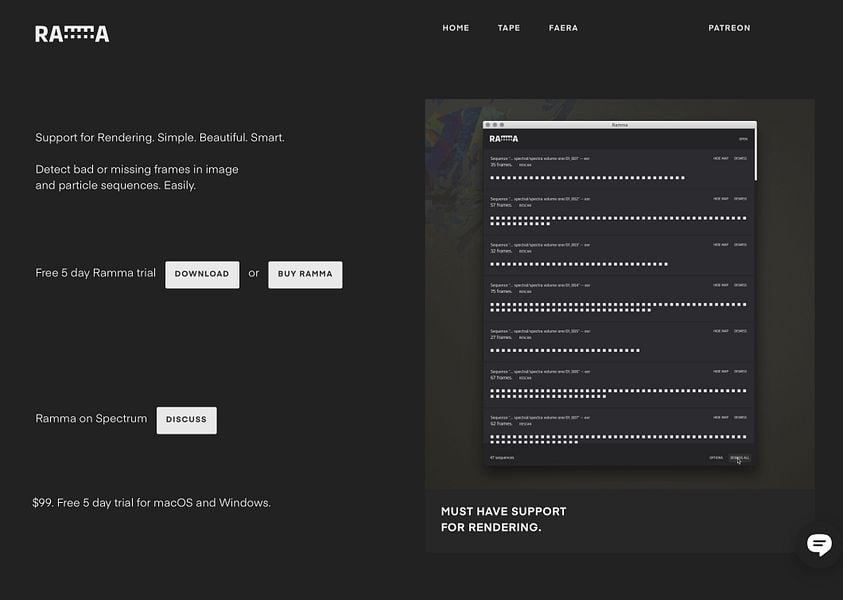
Task: Rescan the 35 frames sequence
Action: 525,165
